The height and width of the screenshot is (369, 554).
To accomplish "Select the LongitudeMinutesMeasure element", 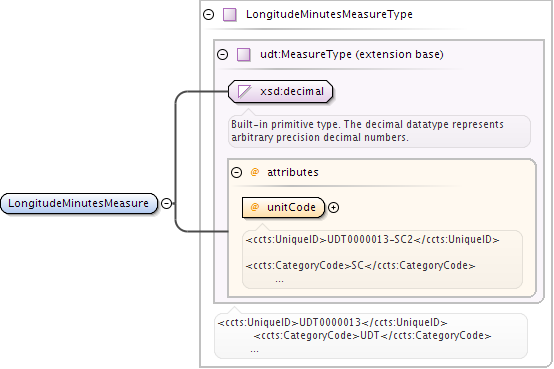I will (79, 204).
